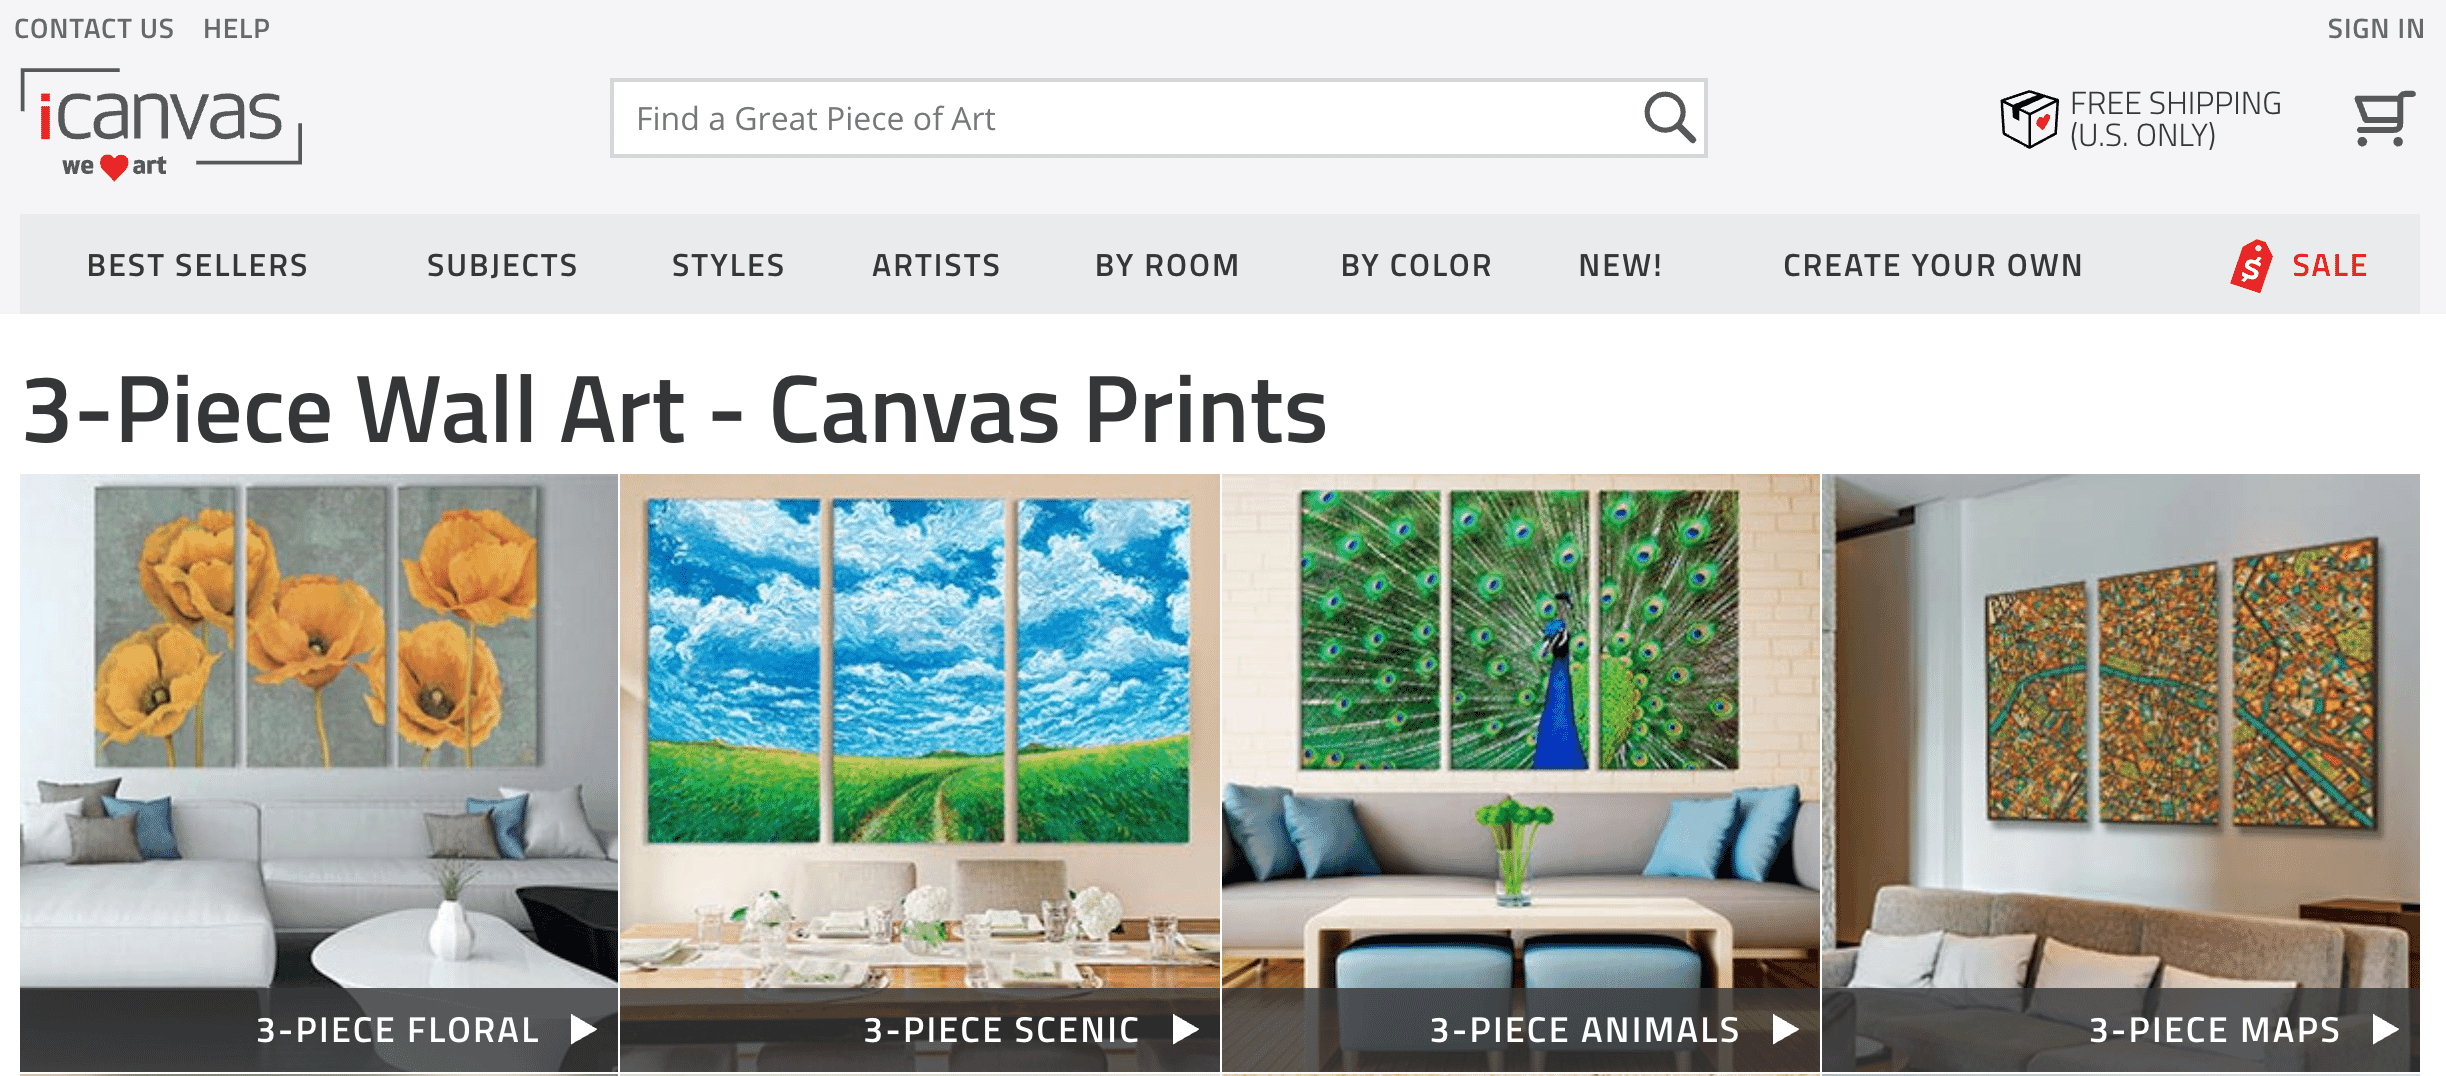Open the shopping cart icon

click(2384, 119)
